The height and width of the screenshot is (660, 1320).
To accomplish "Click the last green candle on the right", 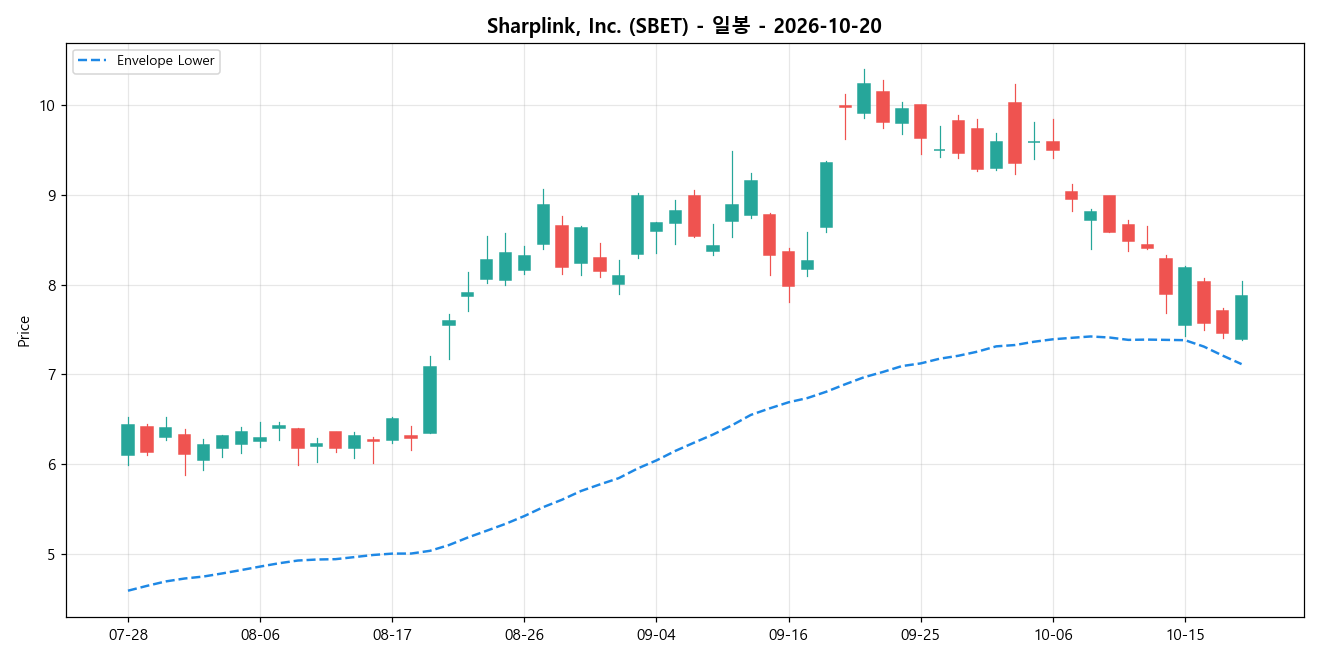I will point(1241,317).
